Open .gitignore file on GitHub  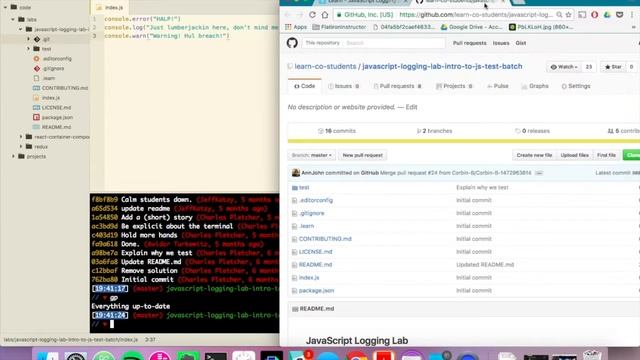(x=311, y=213)
